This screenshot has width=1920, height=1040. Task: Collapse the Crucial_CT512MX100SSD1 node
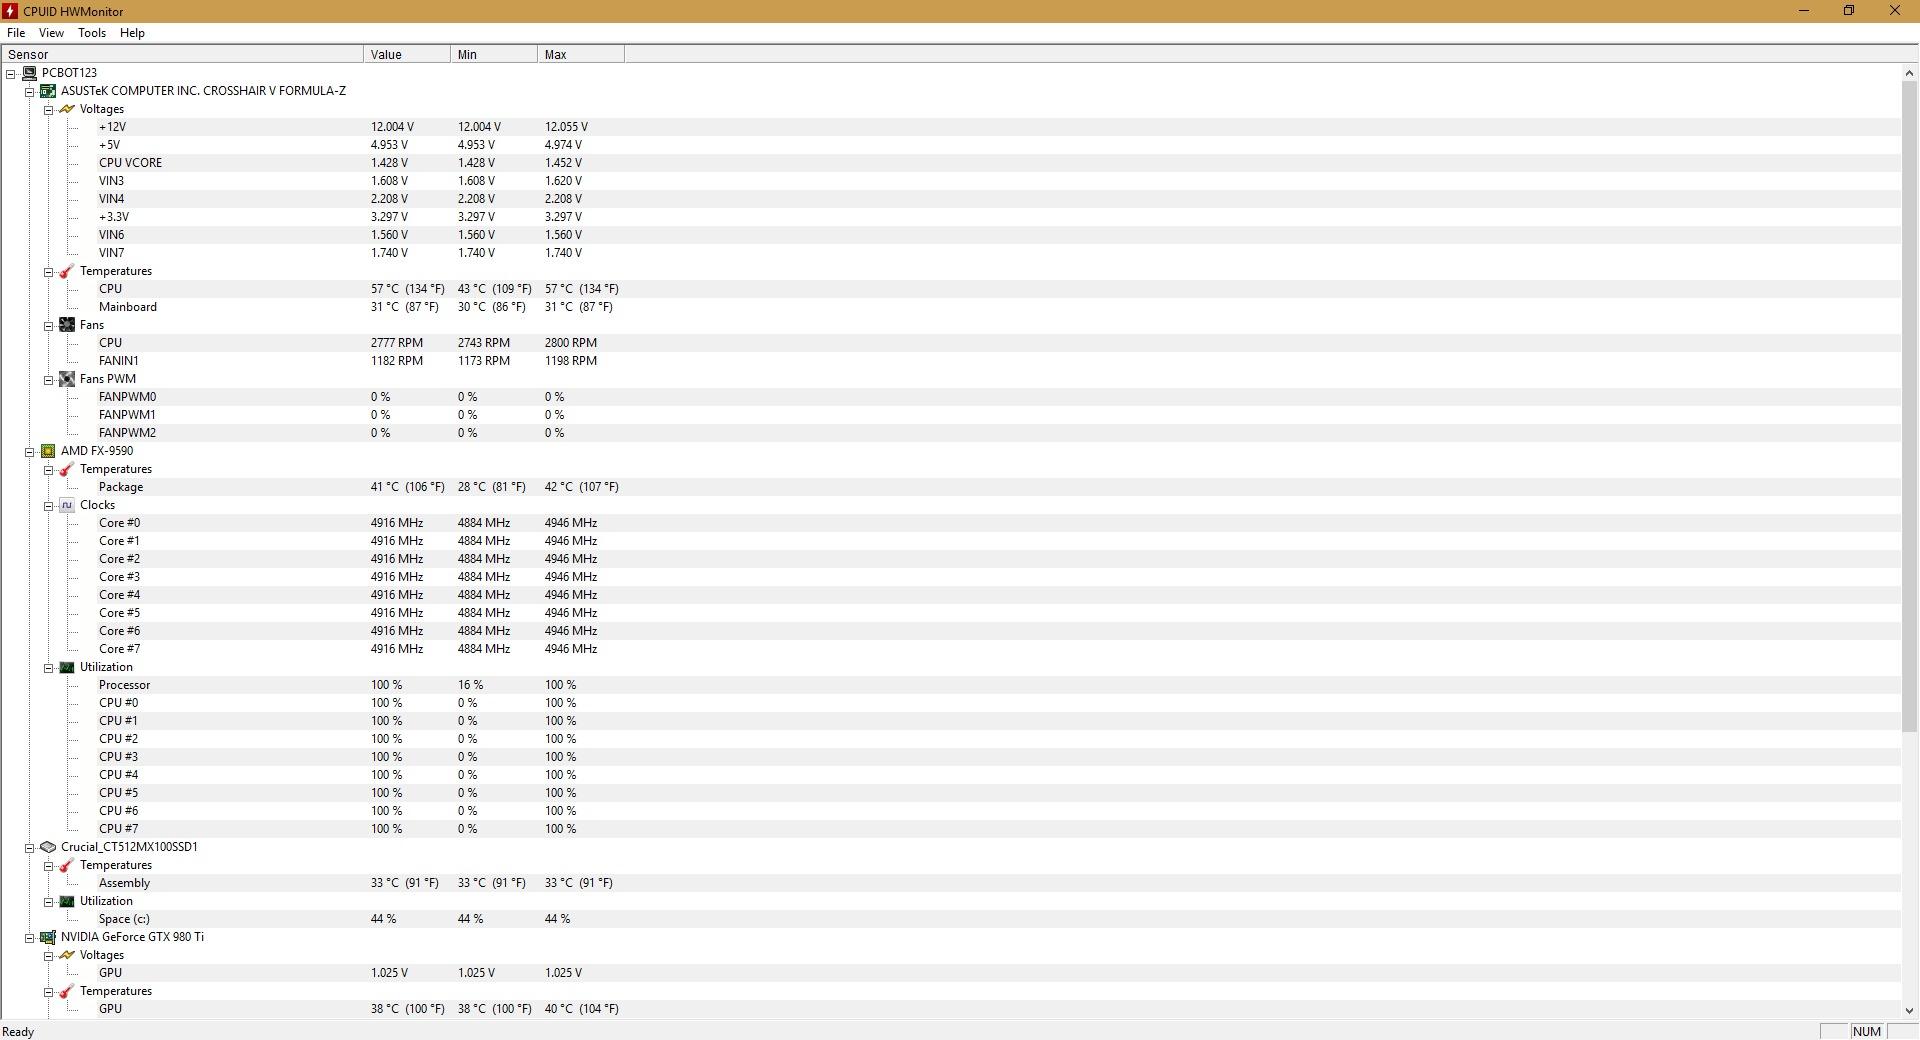point(30,848)
